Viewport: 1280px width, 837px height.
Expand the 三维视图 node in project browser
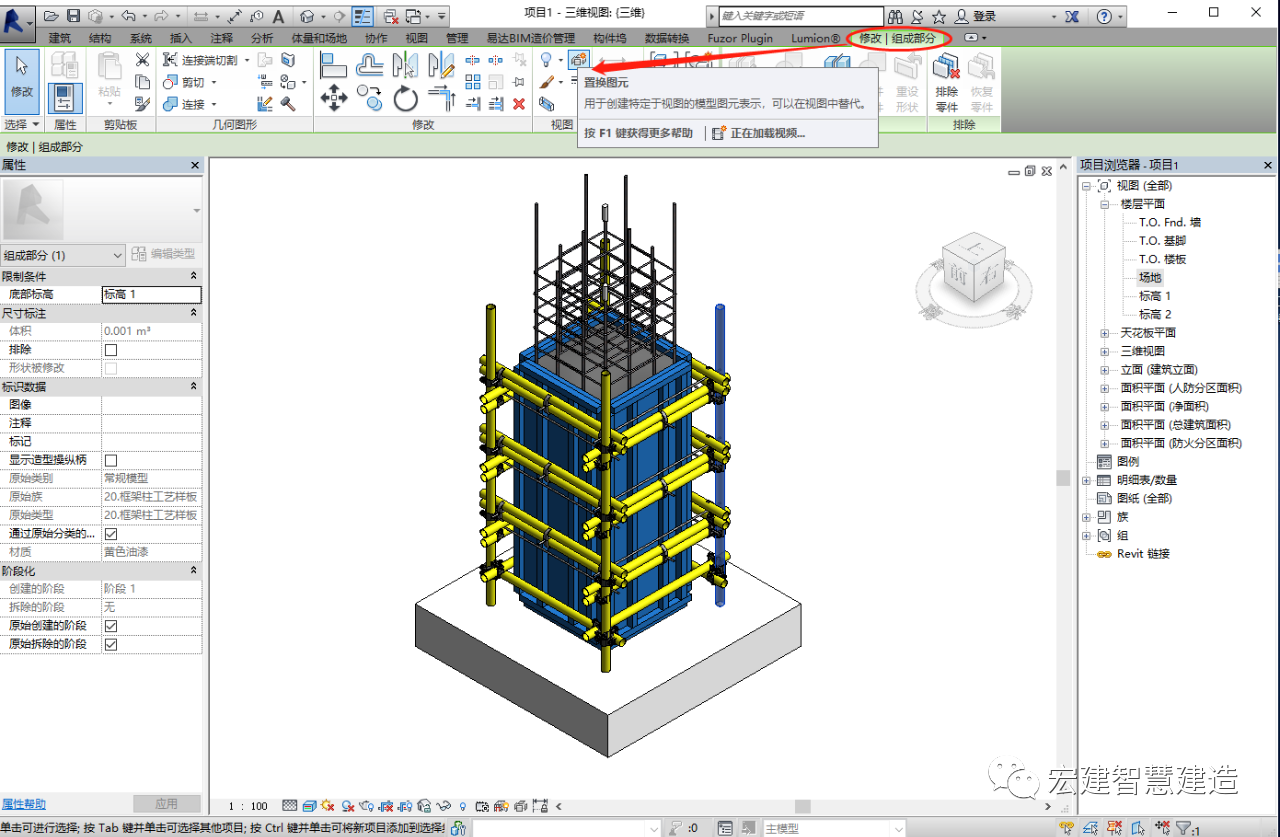(1105, 351)
